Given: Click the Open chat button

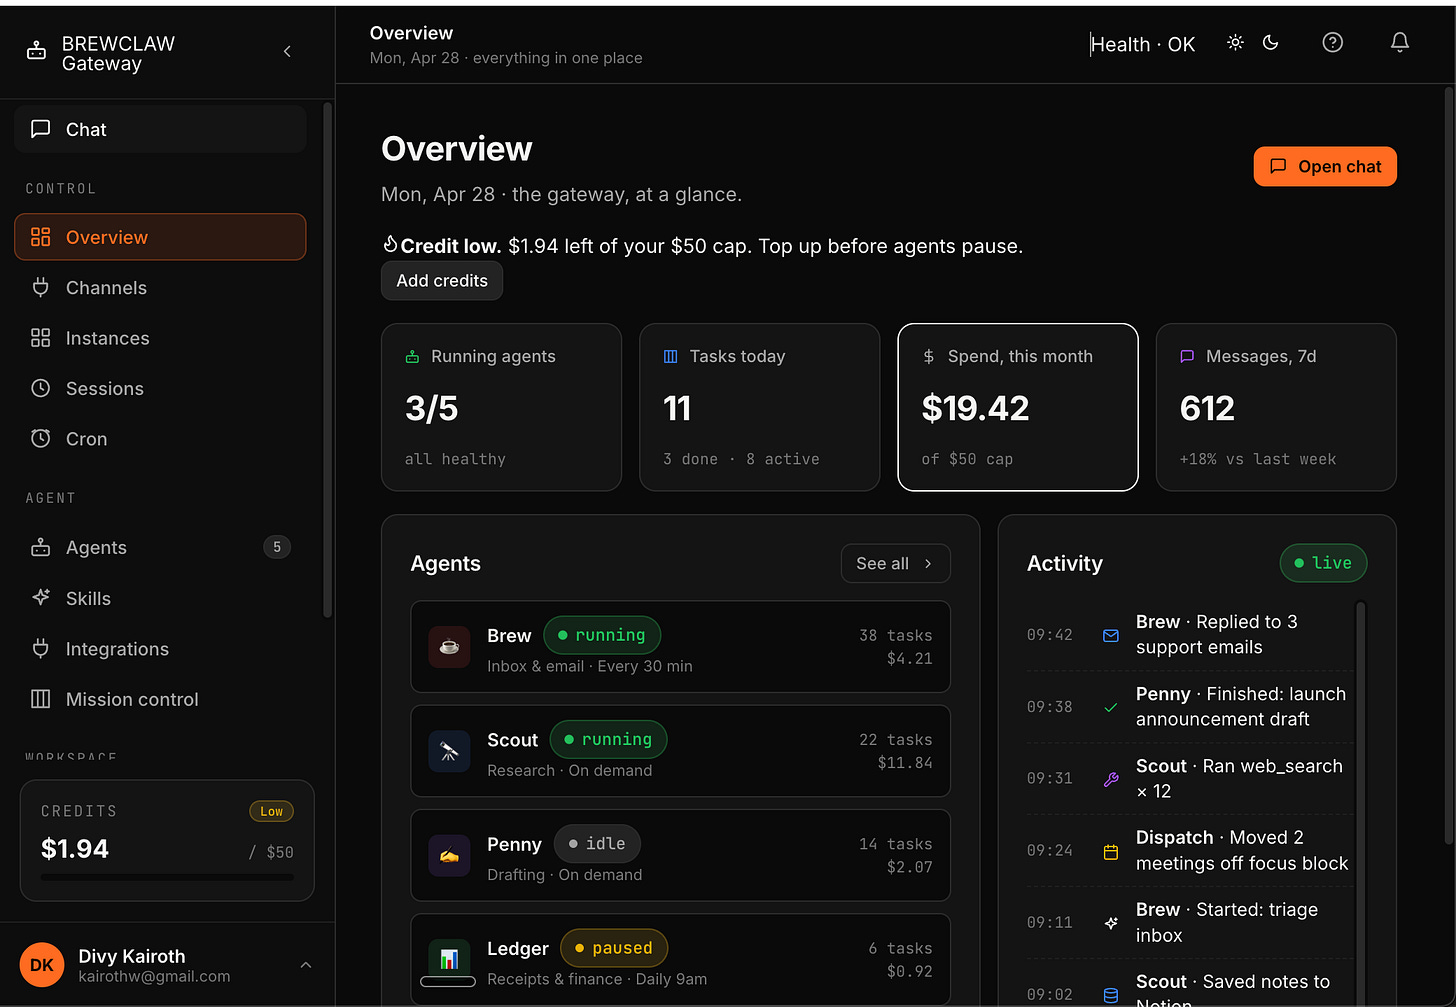Looking at the screenshot, I should click(x=1325, y=167).
